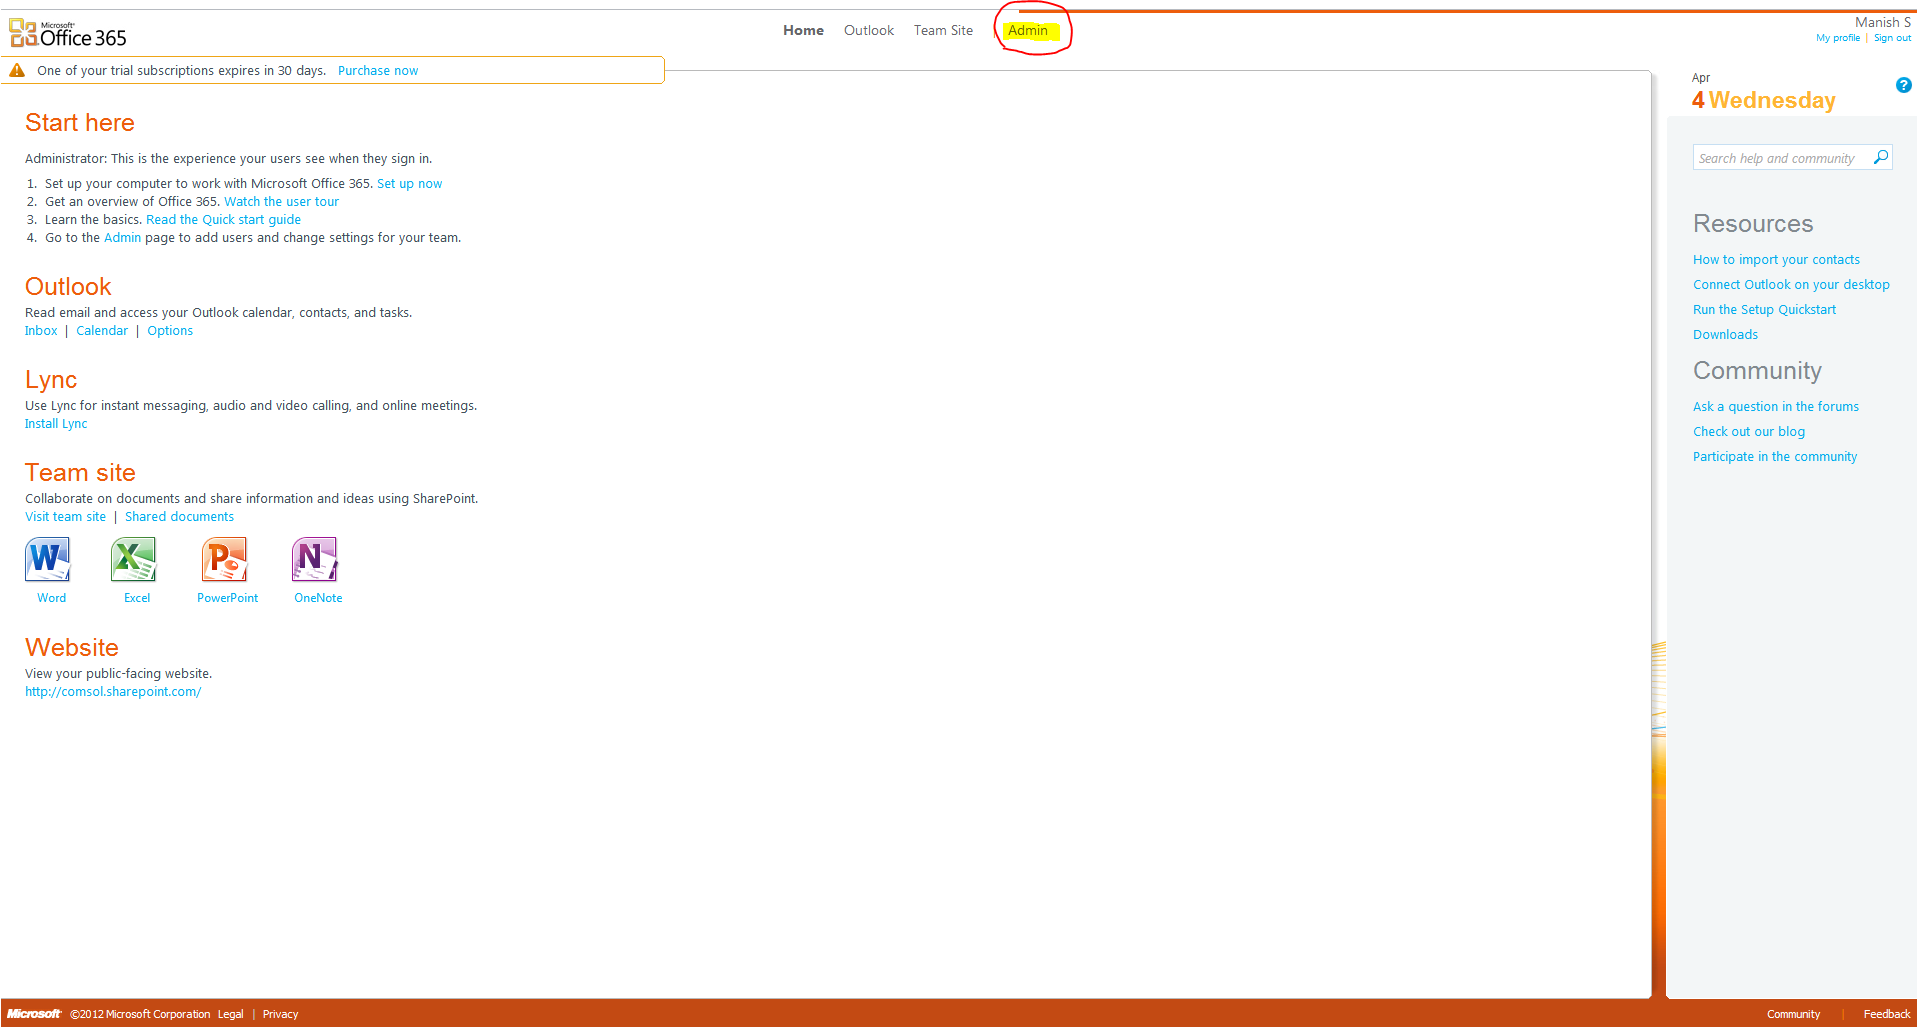1918x1028 pixels.
Task: Open Downloads under Resources
Action: tap(1725, 335)
